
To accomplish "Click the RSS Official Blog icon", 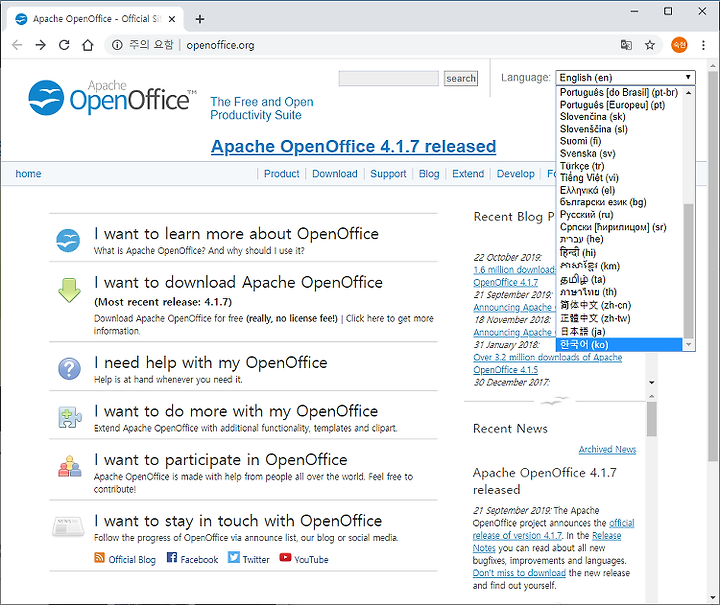I will [99, 557].
